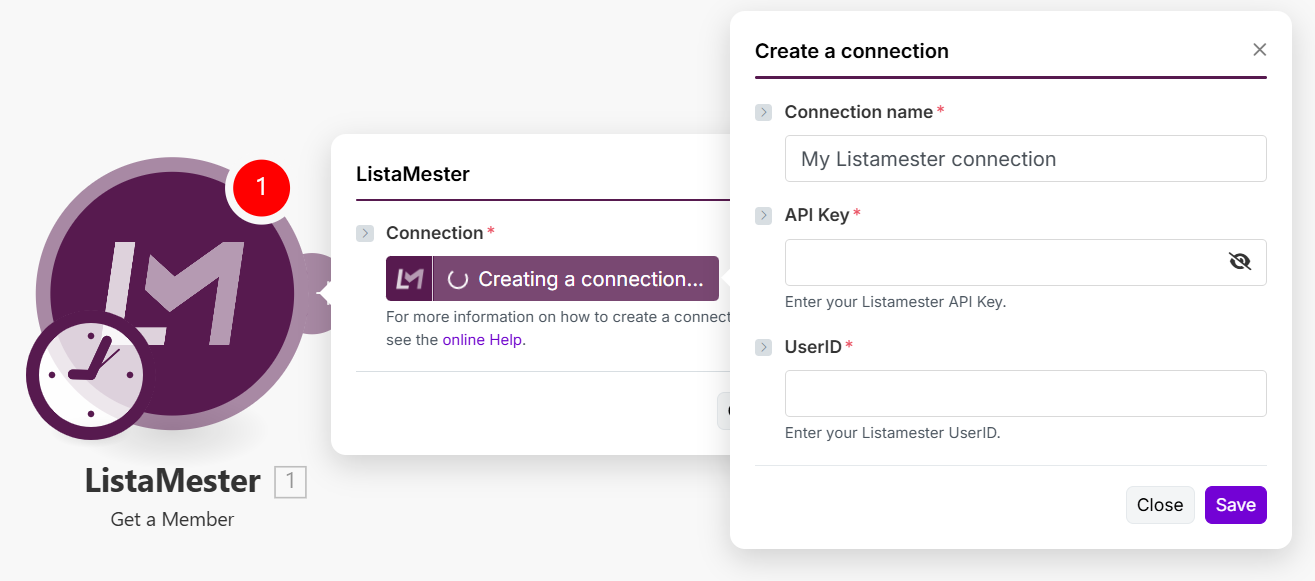The width and height of the screenshot is (1315, 581).
Task: Expand the API Key field chevron
Action: pos(764,215)
